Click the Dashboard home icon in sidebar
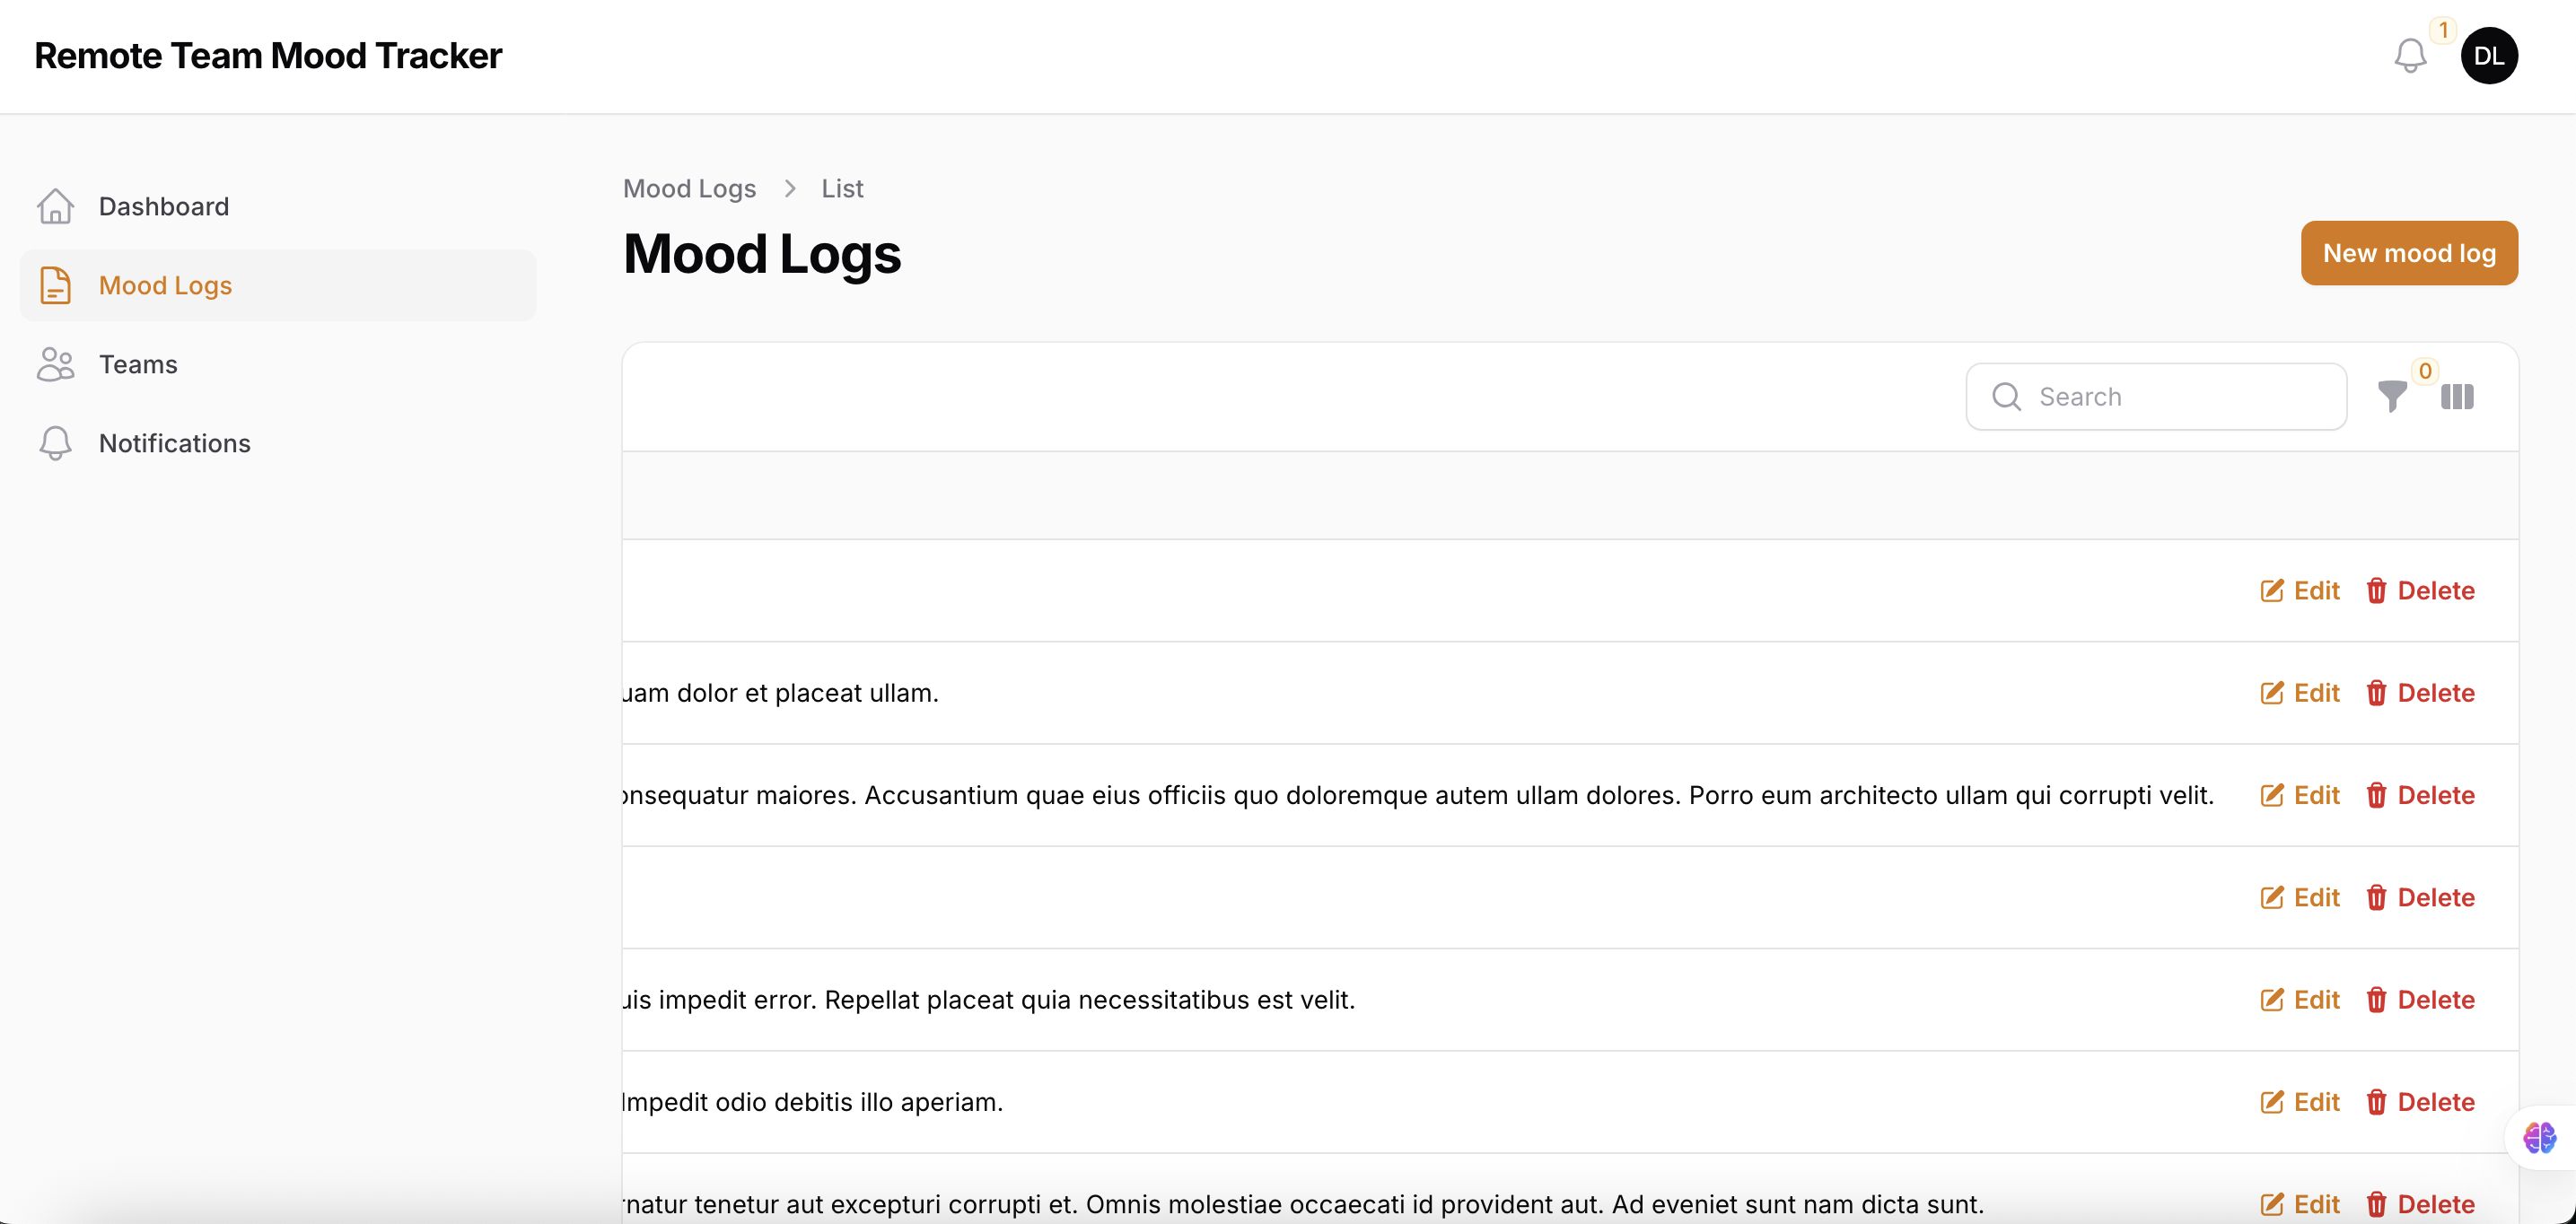Screen dimensions: 2576x1224 pyautogui.click(x=56, y=206)
